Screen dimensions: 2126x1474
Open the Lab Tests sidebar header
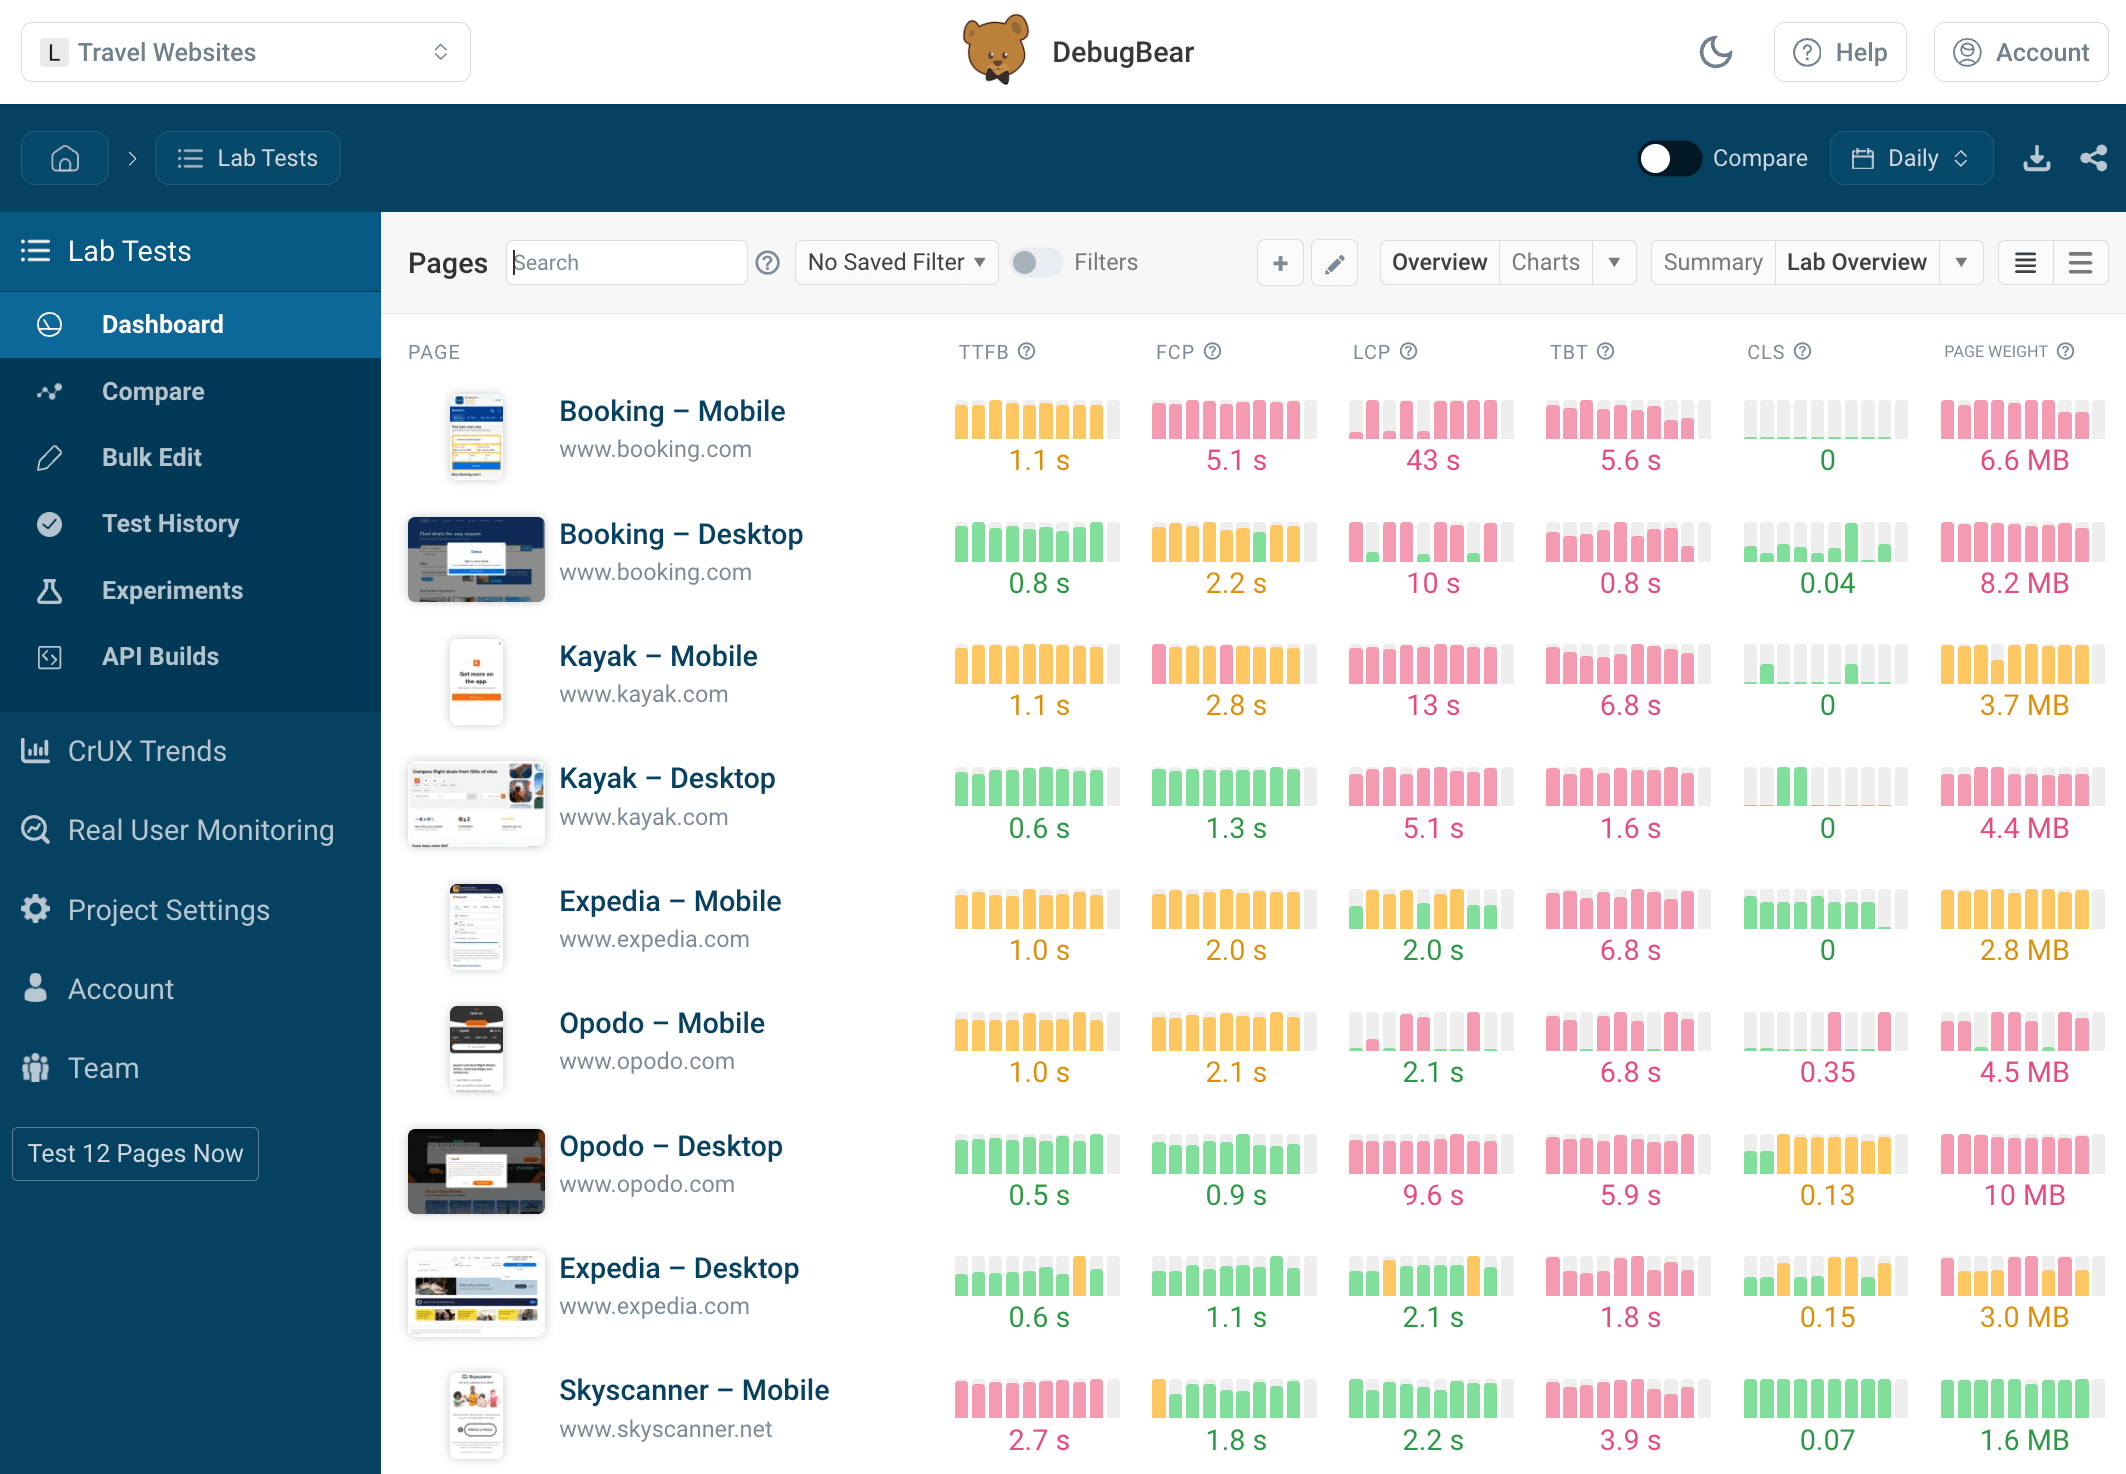pyautogui.click(x=190, y=251)
